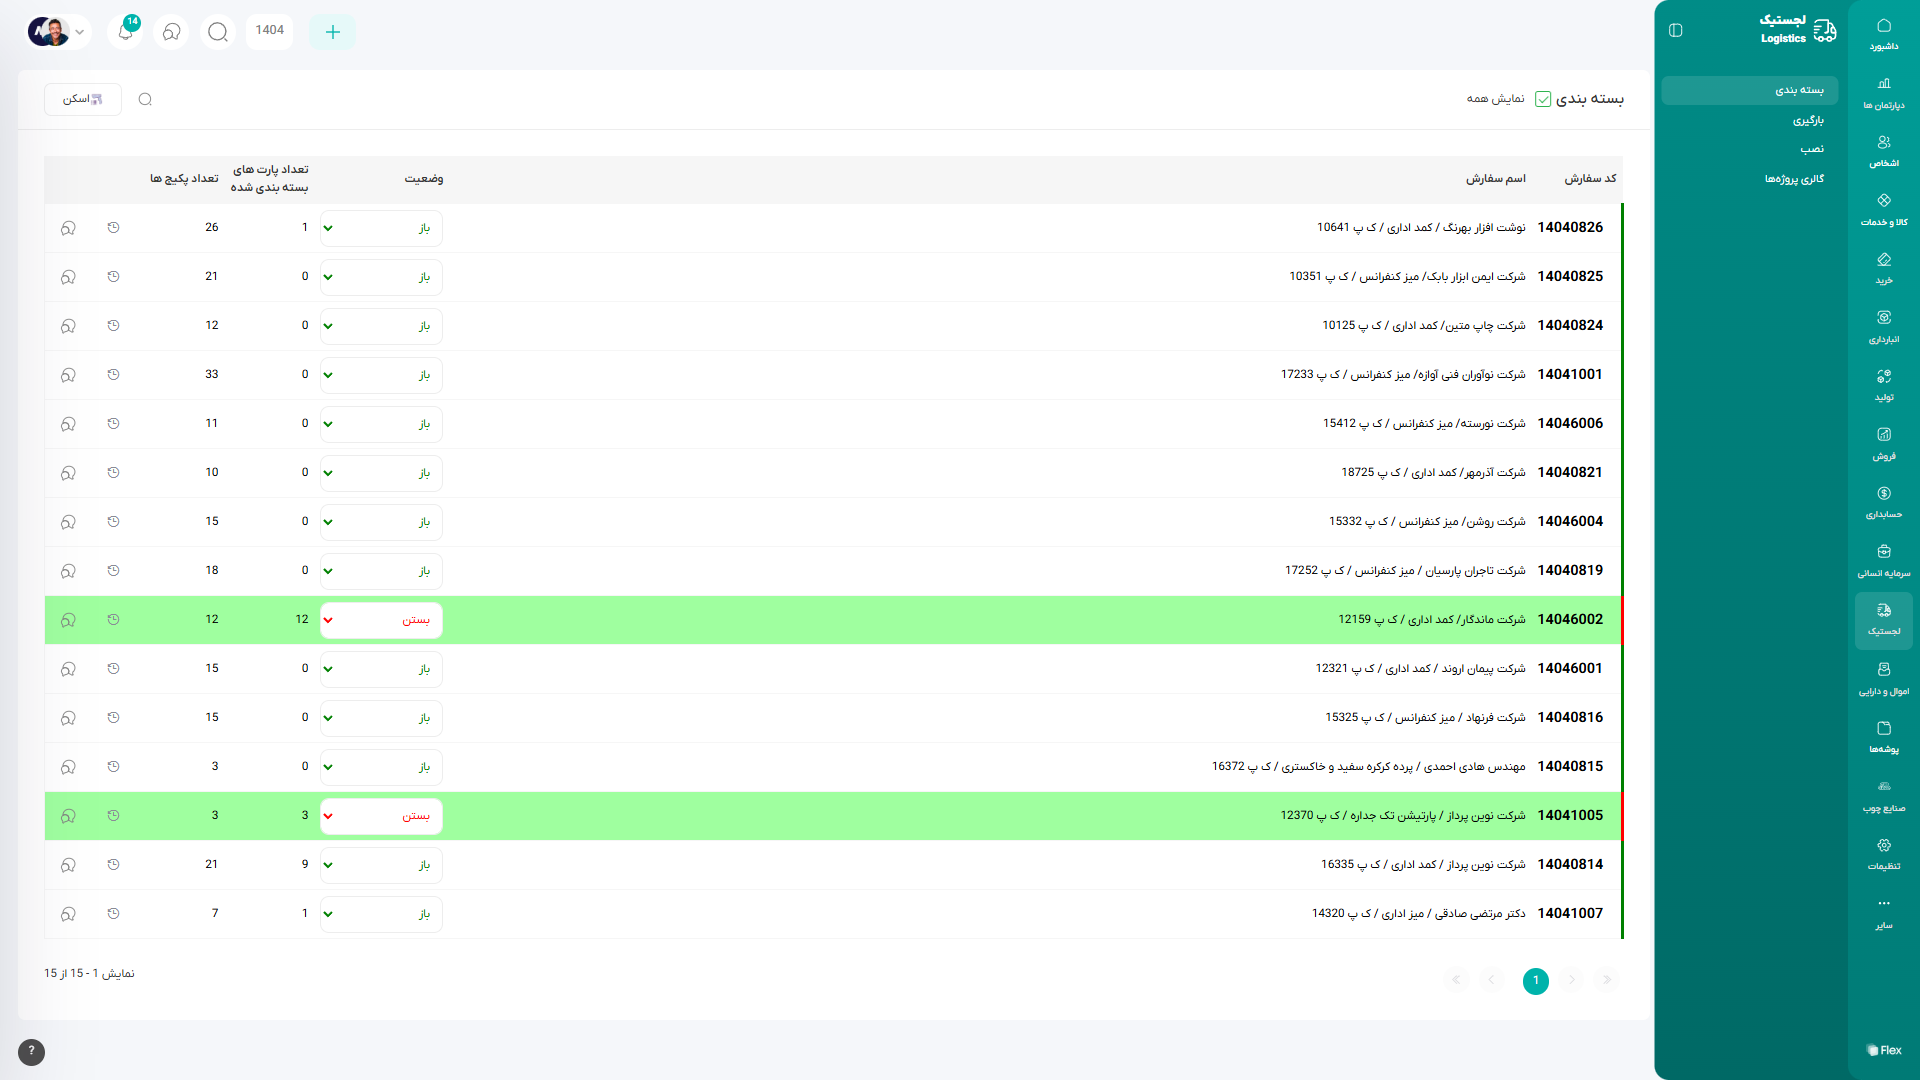Expand status dropdown for order 14041007
The image size is (1920, 1080).
381,914
